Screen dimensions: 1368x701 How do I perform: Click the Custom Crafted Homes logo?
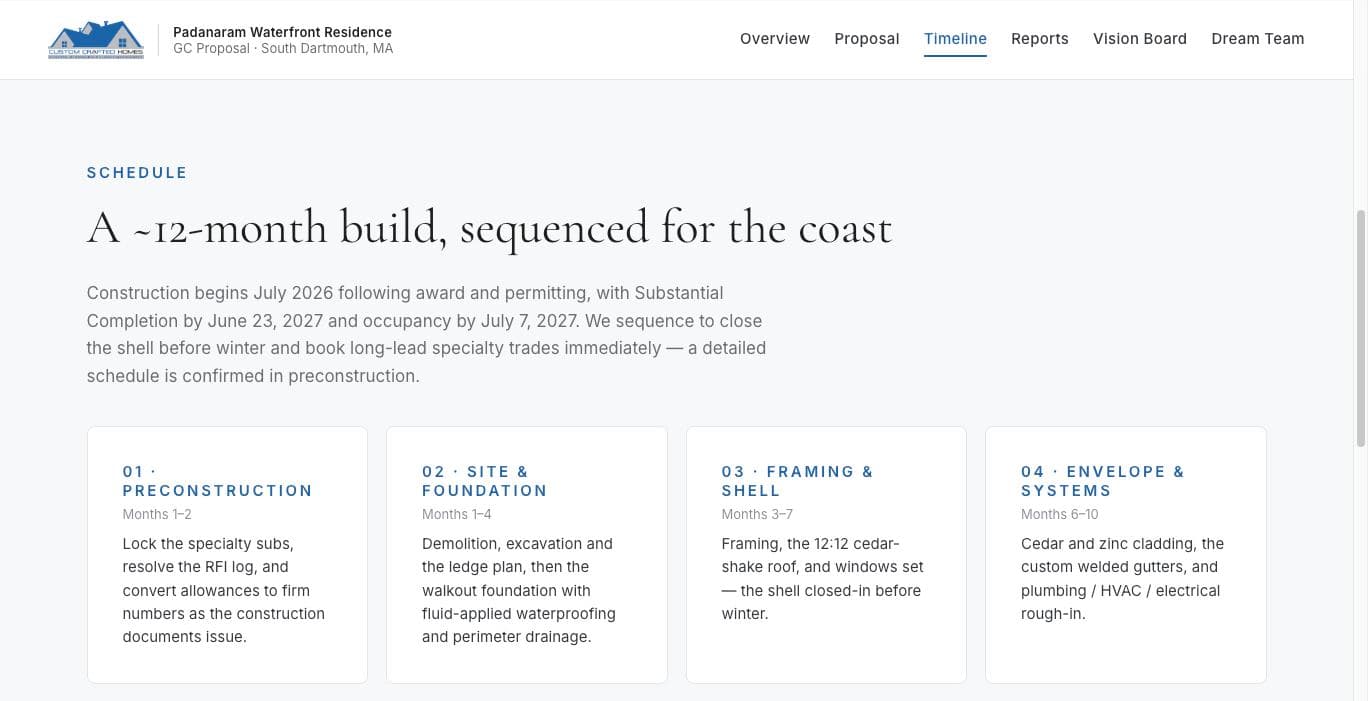point(96,40)
